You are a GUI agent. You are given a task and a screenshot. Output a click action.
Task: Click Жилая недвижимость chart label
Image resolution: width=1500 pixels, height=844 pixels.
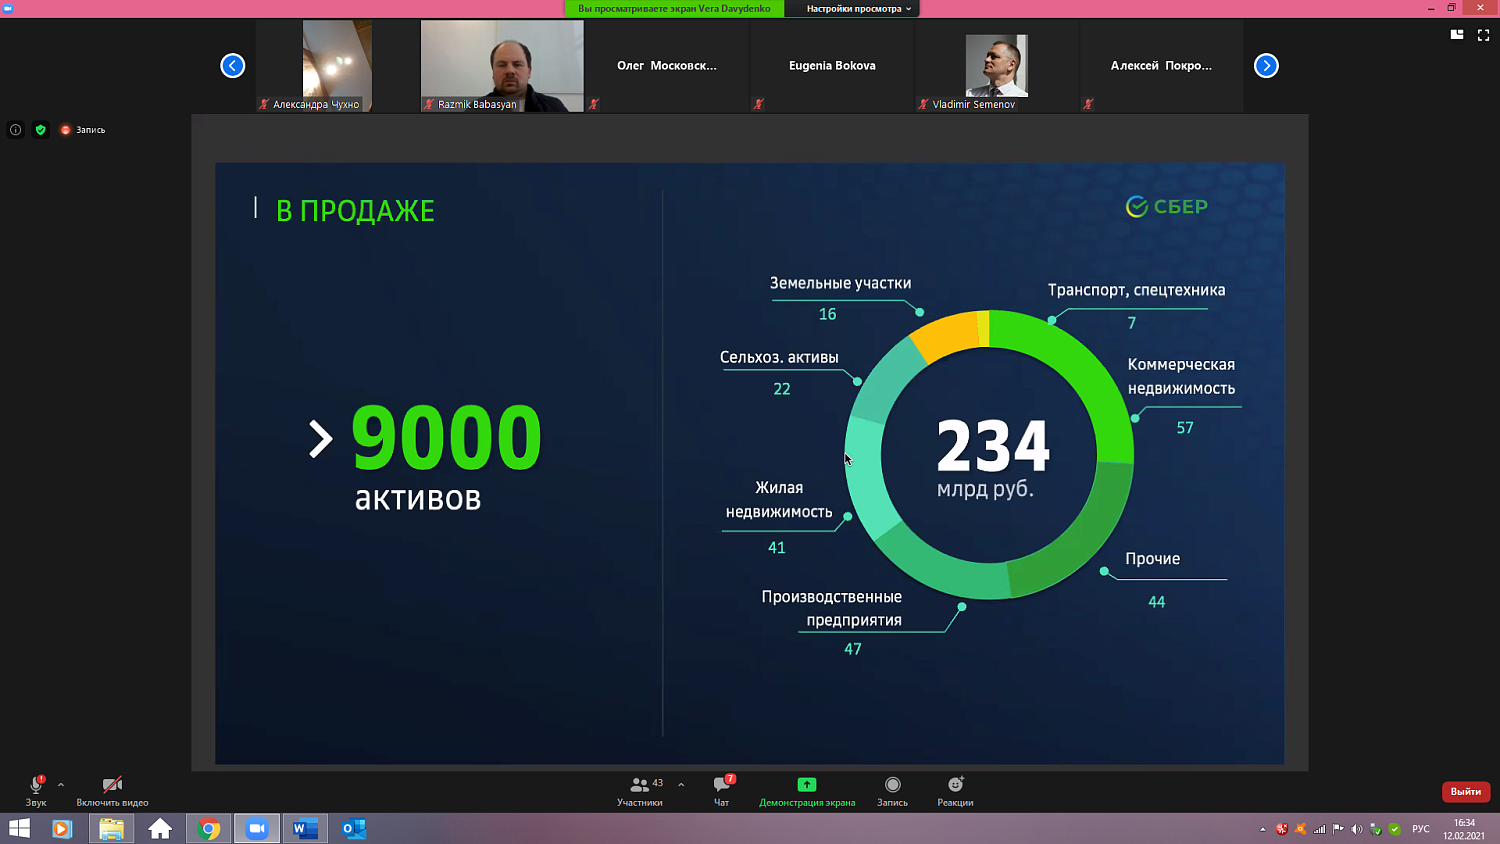(779, 500)
